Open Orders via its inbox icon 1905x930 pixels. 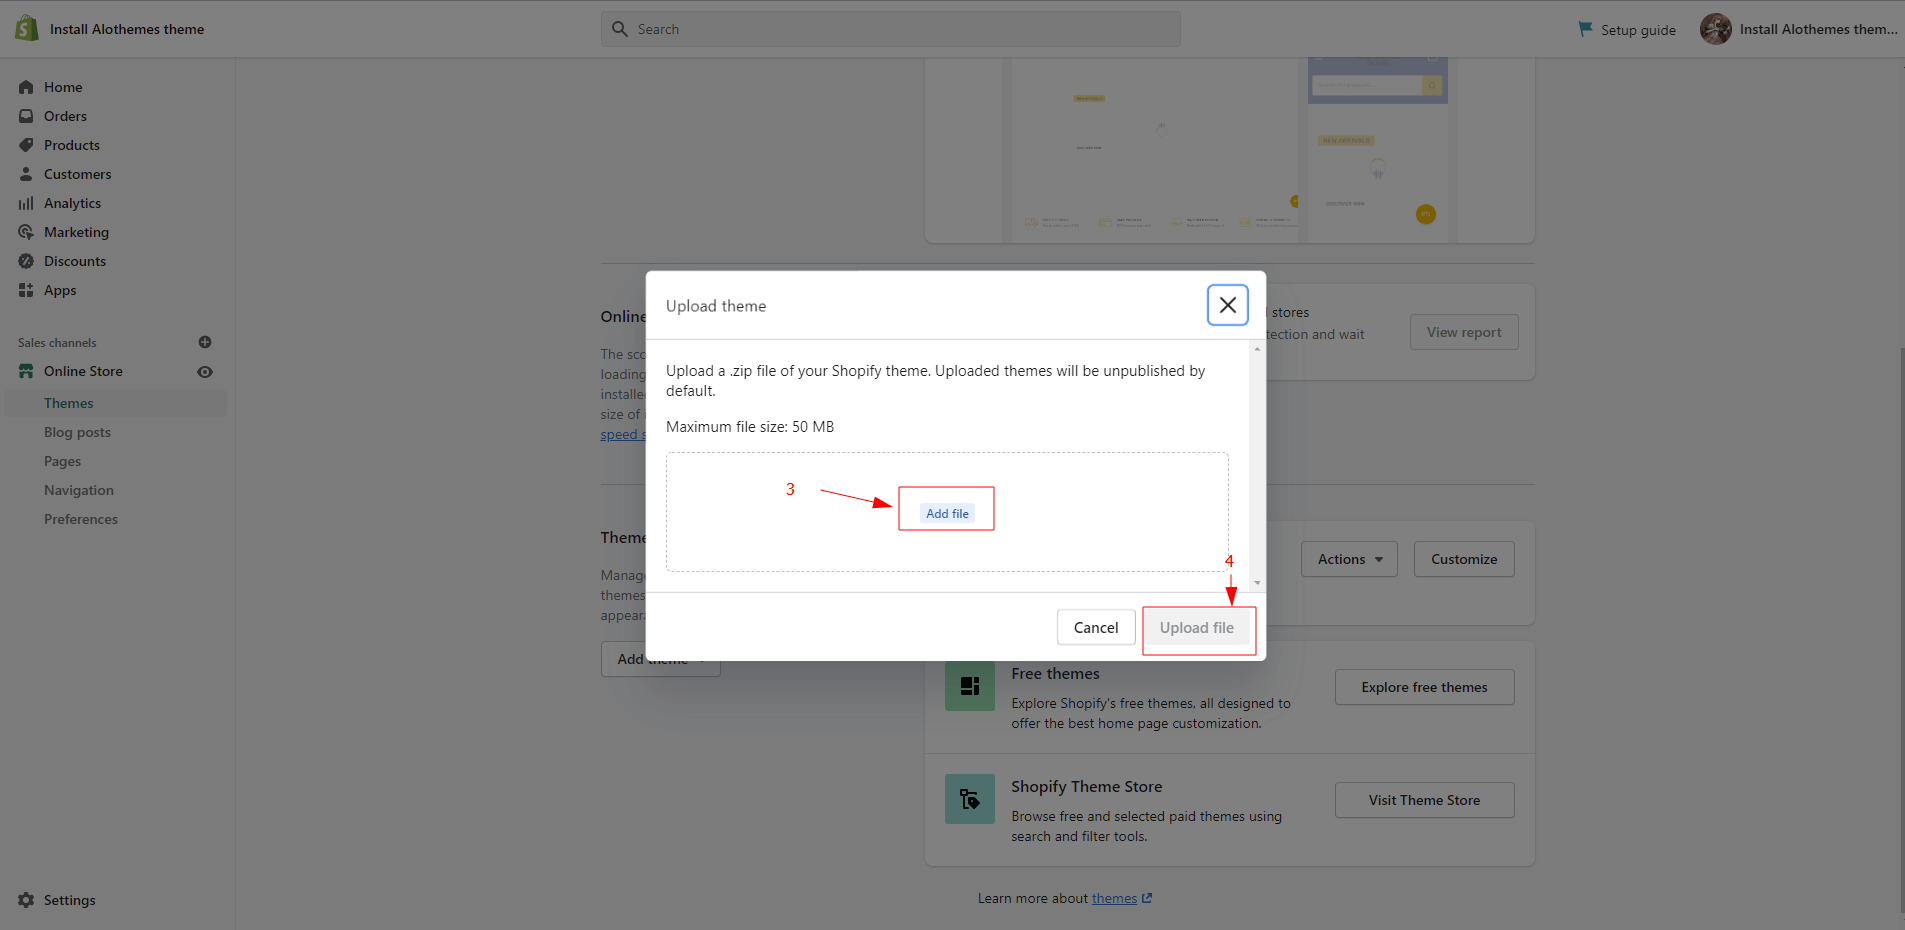coord(26,116)
